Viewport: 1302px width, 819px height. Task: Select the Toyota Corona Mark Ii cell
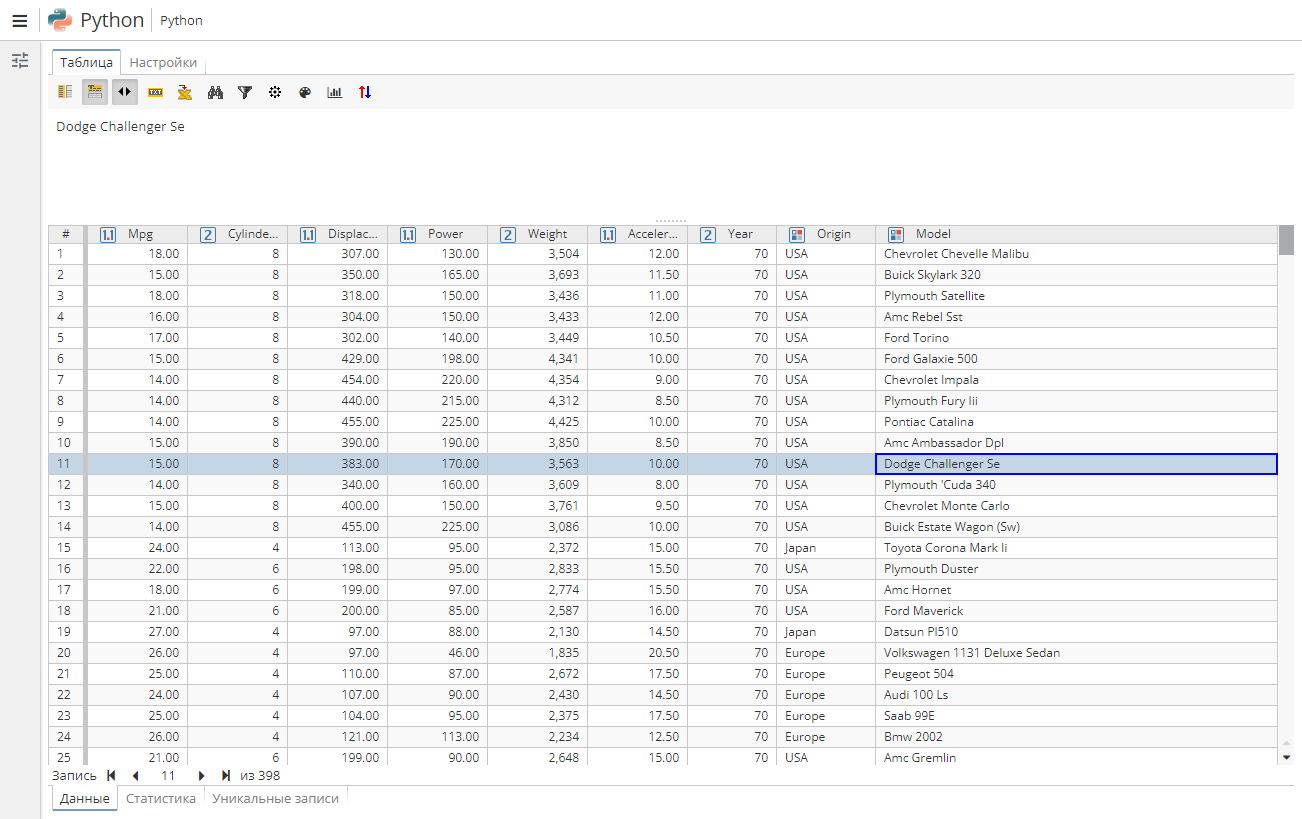(1077, 548)
